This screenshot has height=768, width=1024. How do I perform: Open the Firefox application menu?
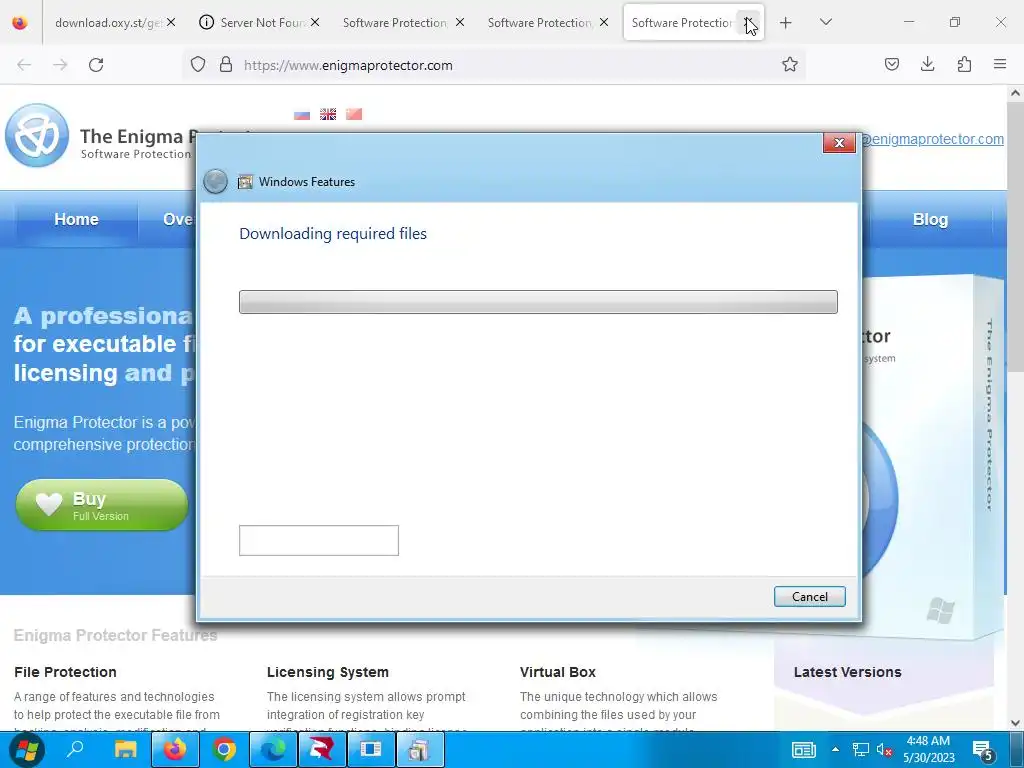pos(1000,64)
